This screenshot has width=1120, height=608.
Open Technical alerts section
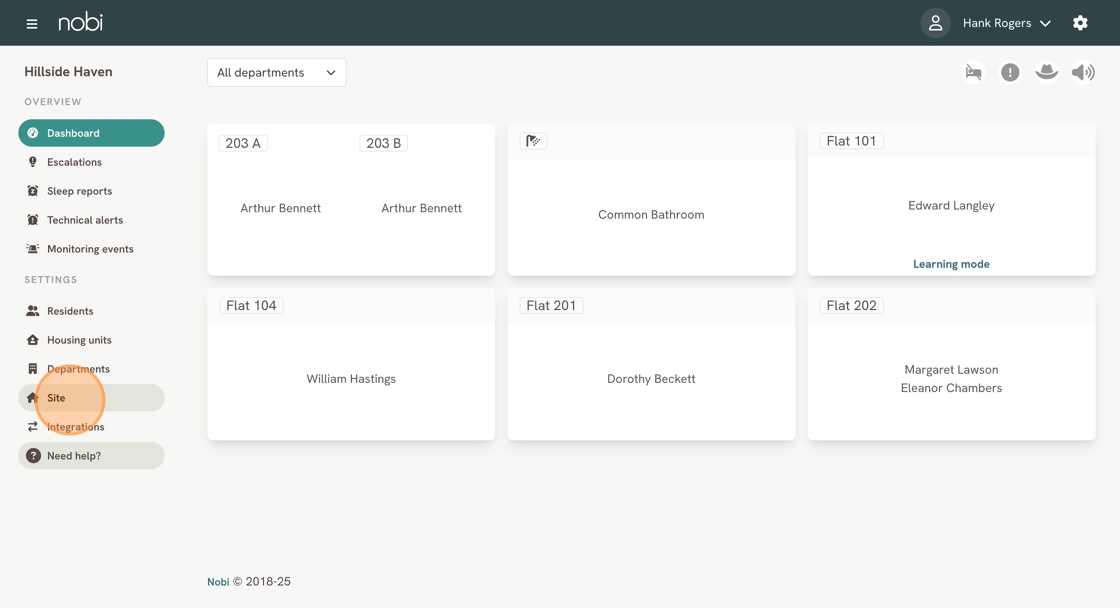(x=84, y=220)
